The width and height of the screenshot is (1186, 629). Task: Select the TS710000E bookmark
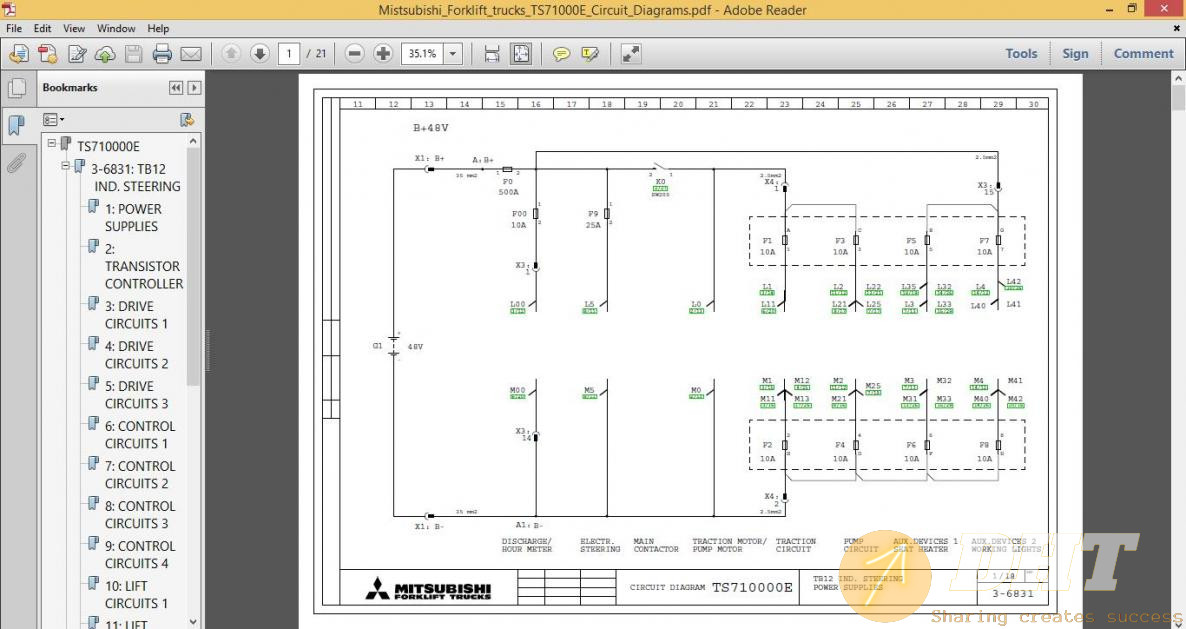tap(108, 147)
